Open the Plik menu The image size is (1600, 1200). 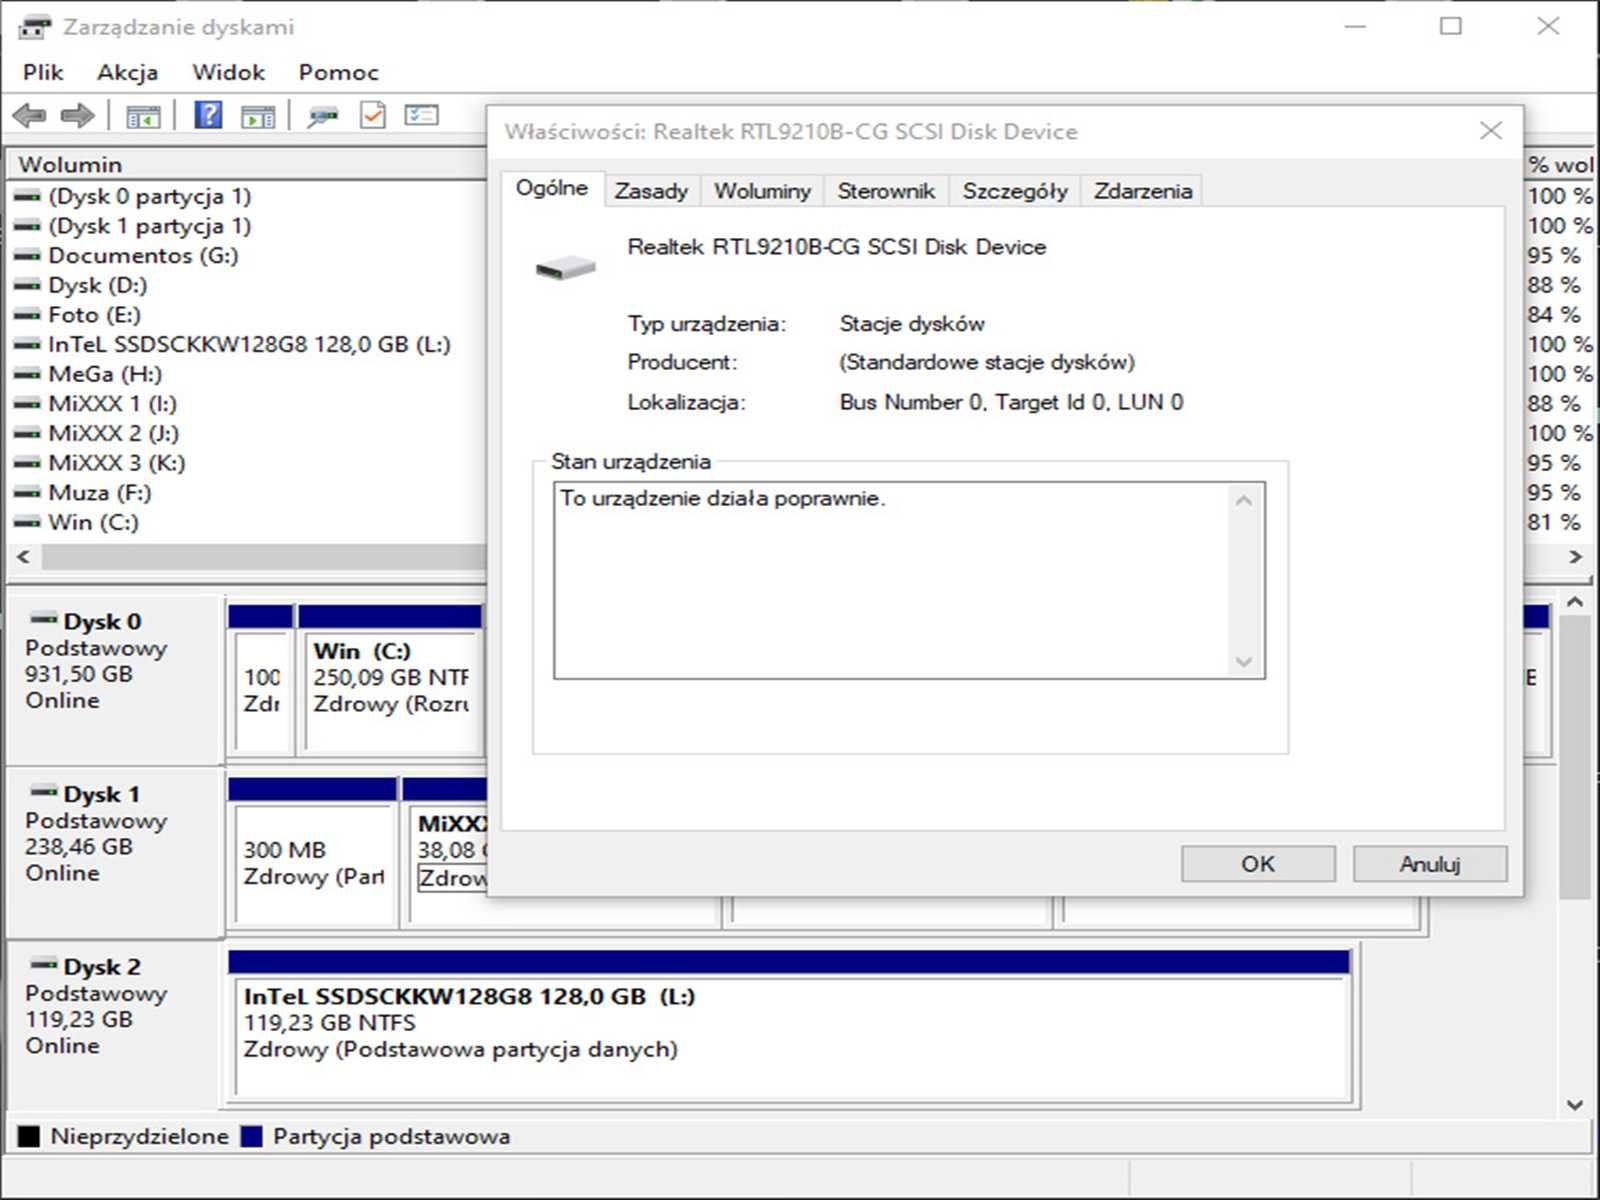43,72
